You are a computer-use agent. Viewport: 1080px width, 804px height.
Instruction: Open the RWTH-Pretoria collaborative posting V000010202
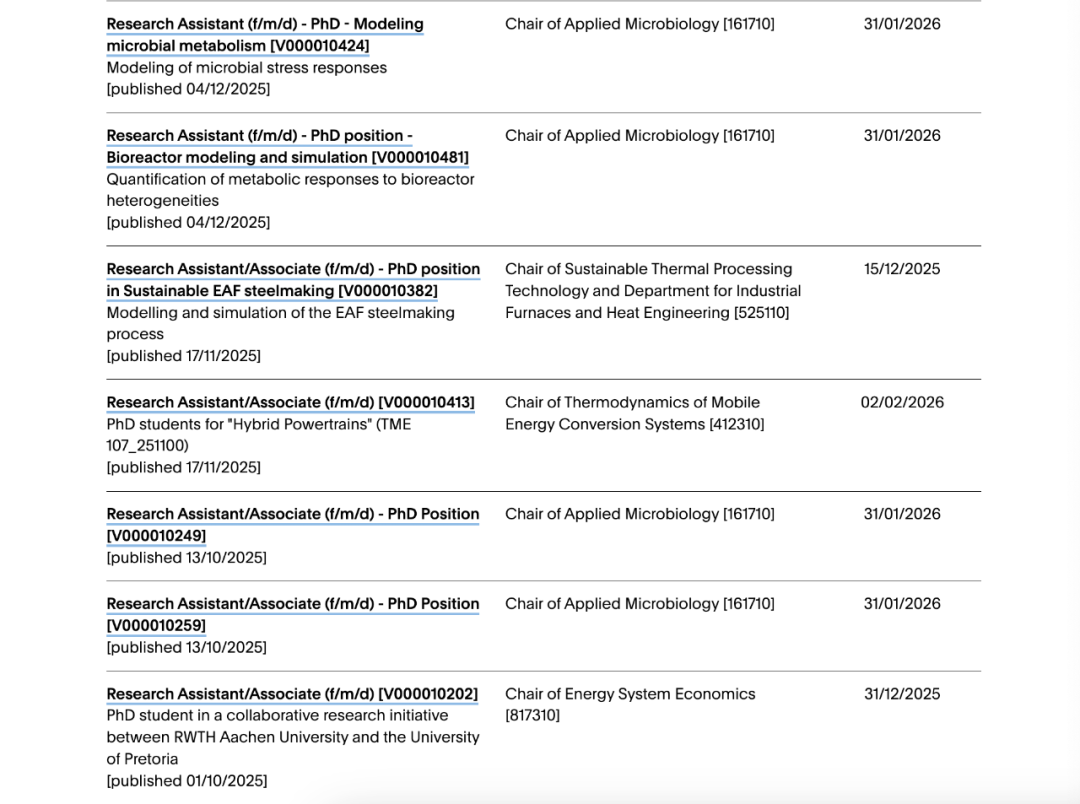pos(292,693)
